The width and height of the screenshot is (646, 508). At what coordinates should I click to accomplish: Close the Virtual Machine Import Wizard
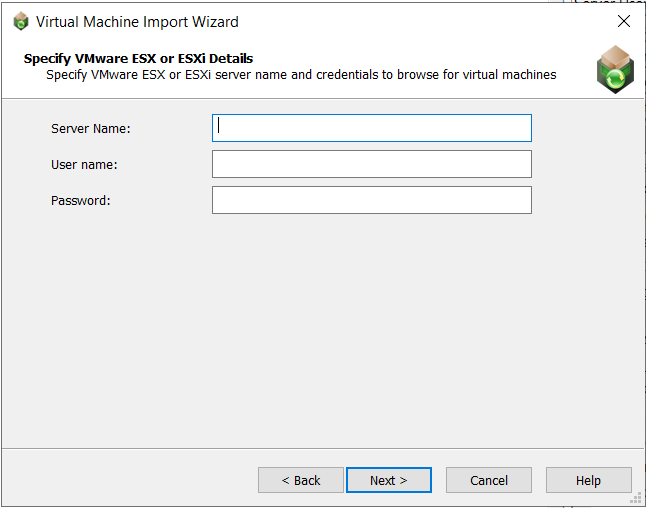(623, 21)
